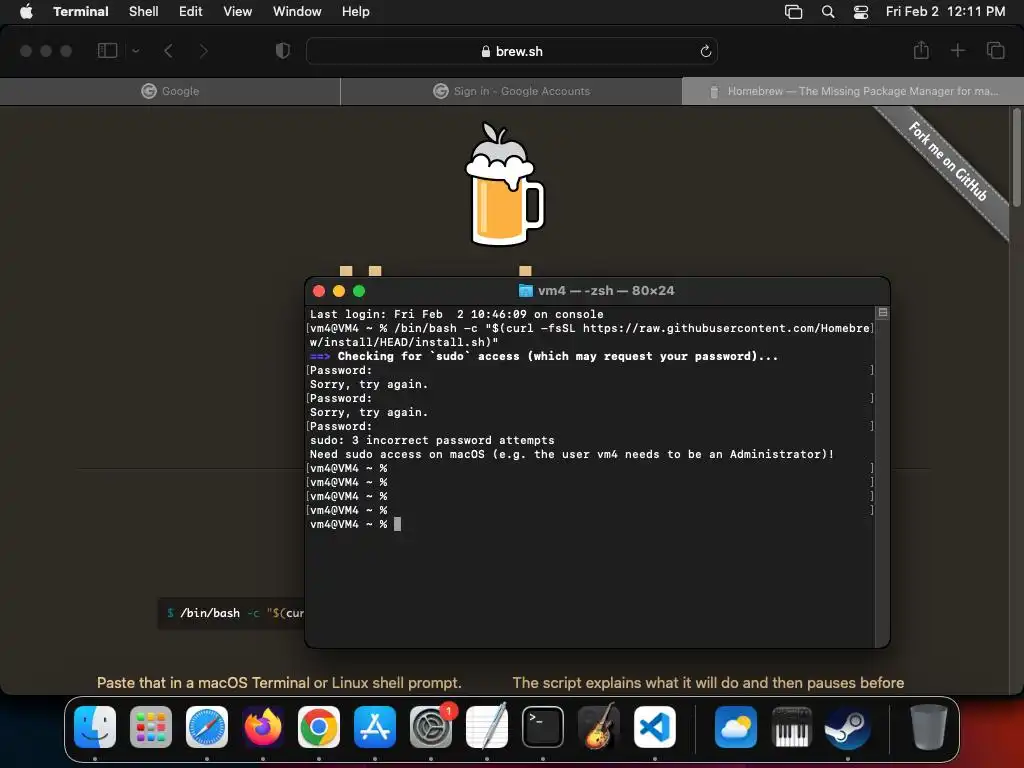Open the Edit menu
Screen dimensions: 1024x768
[191, 11]
